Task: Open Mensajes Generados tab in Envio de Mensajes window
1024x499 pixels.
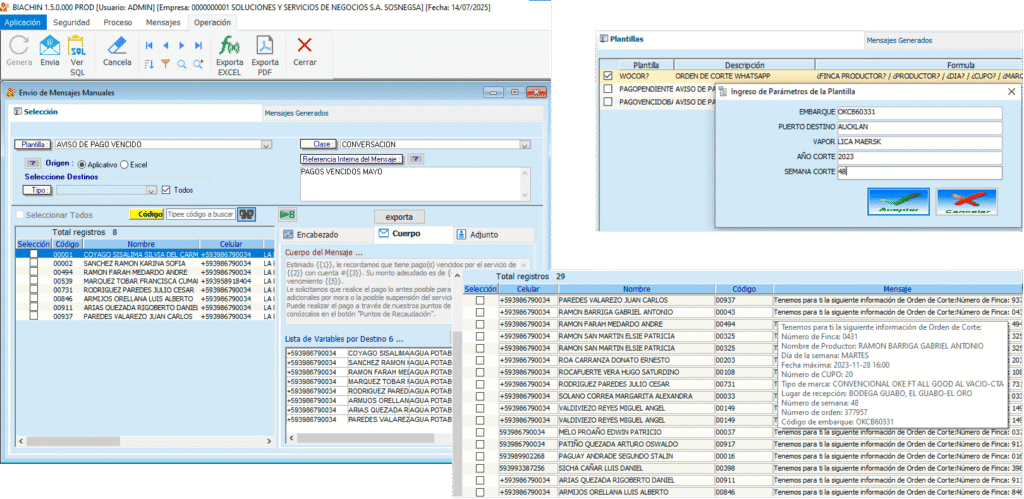Action: click(296, 113)
